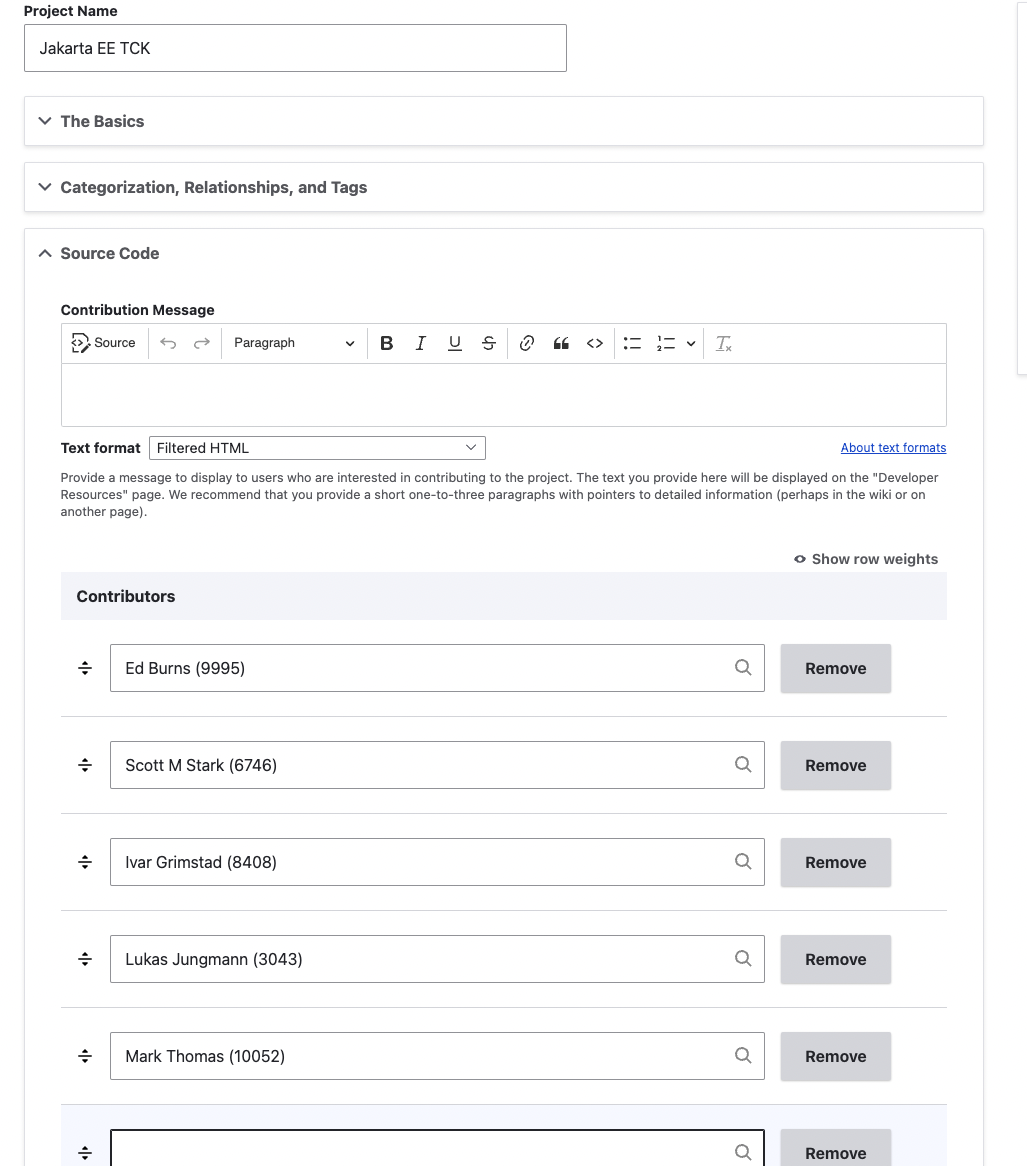Click the Bold formatting icon

(387, 343)
